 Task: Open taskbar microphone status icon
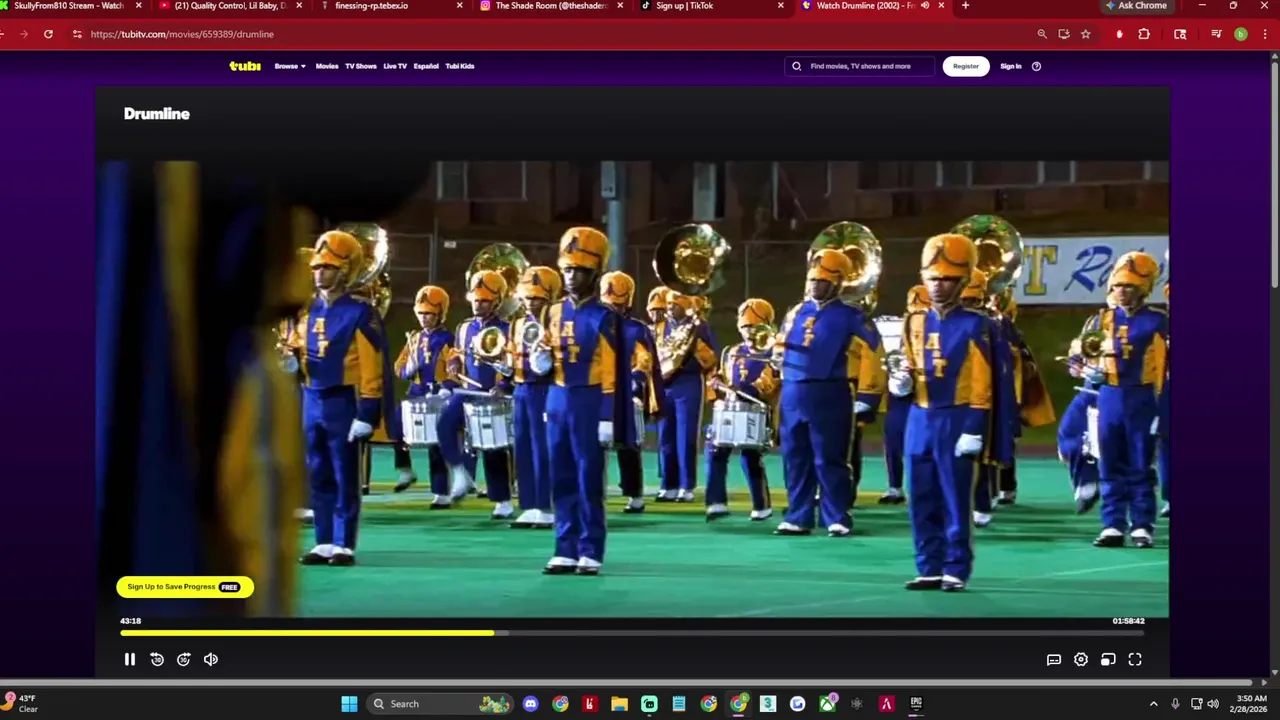point(1175,704)
